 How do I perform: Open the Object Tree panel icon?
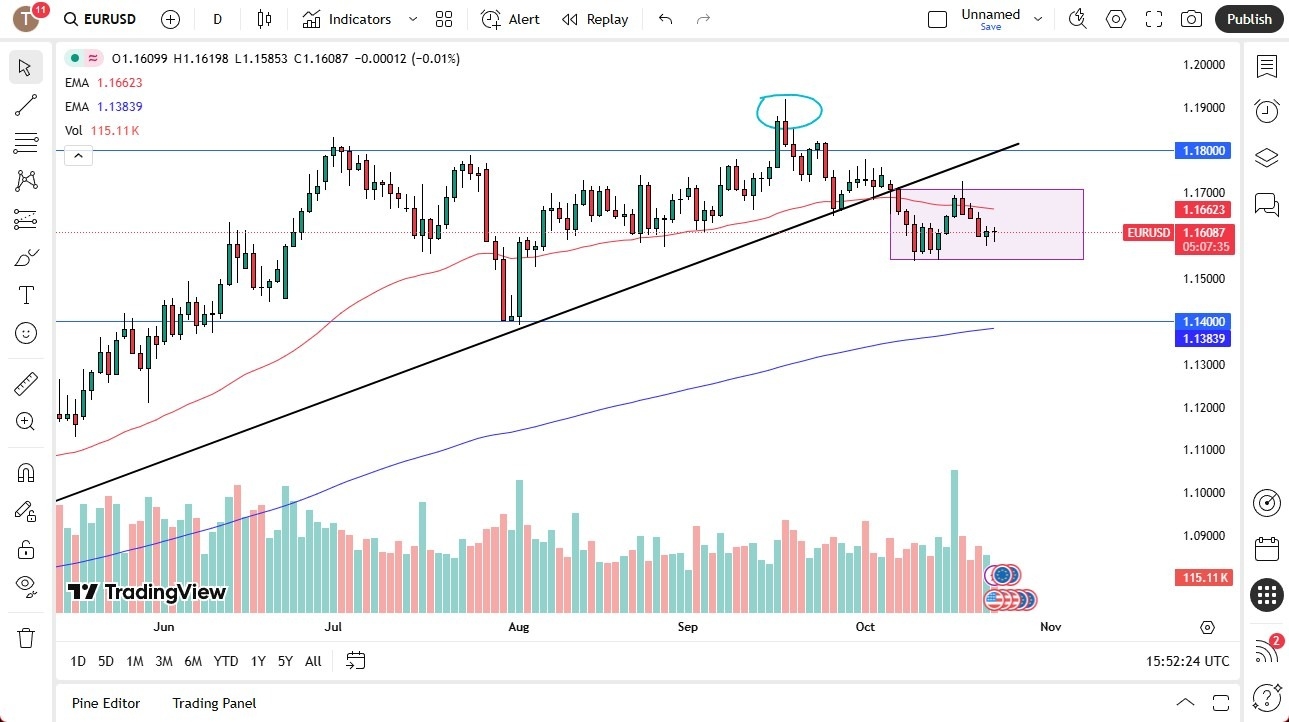pos(1267,157)
